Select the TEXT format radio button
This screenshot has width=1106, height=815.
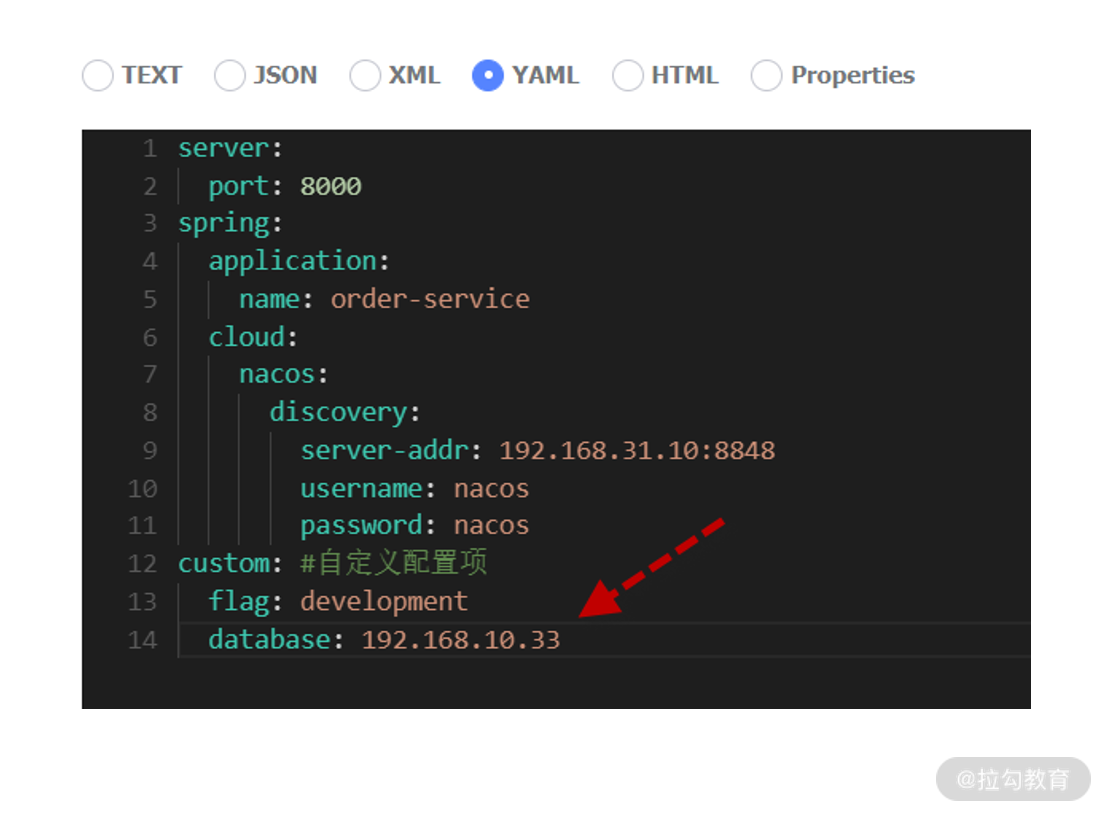[97, 76]
